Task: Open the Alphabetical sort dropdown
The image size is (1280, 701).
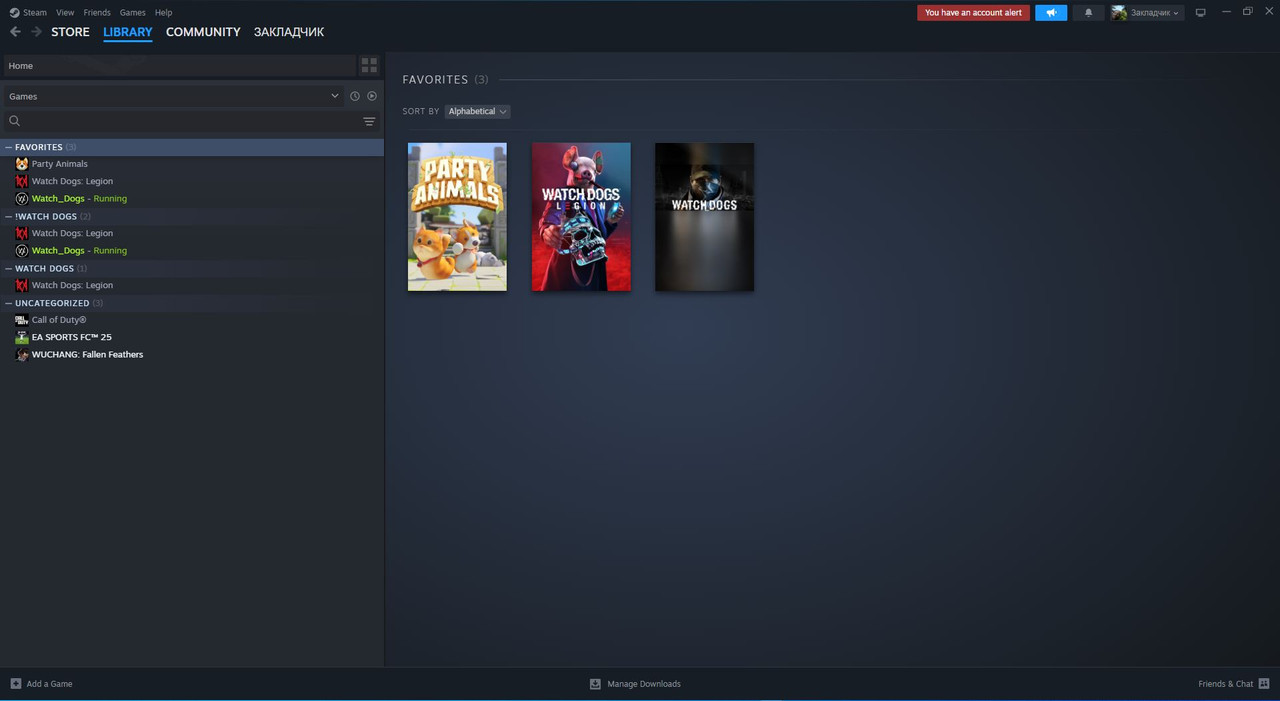Action: pyautogui.click(x=477, y=111)
